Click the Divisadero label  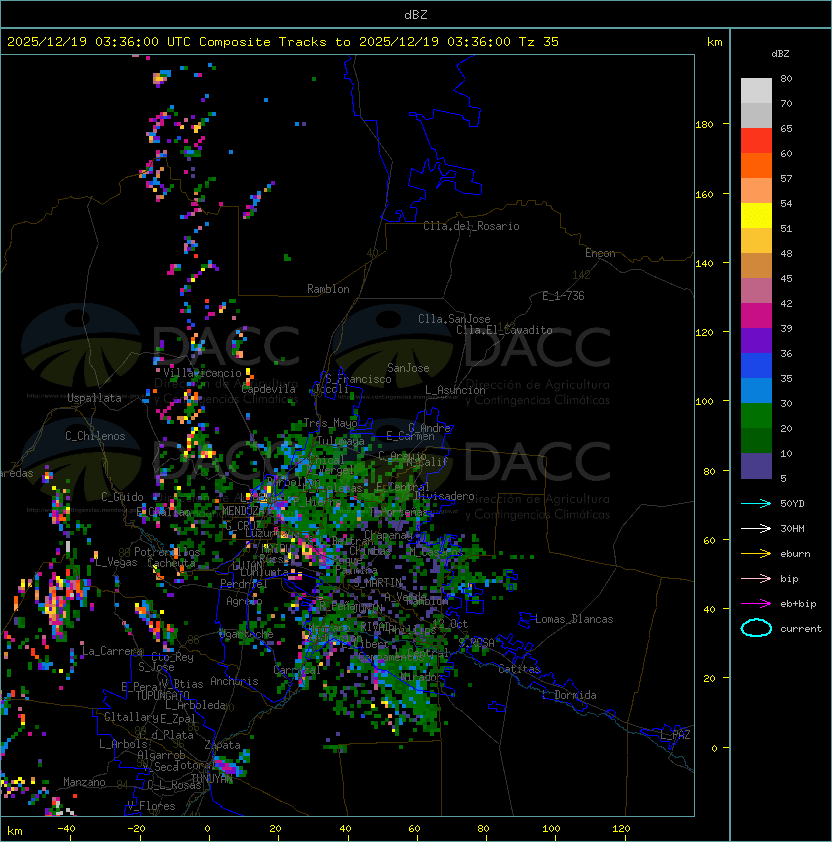point(444,496)
